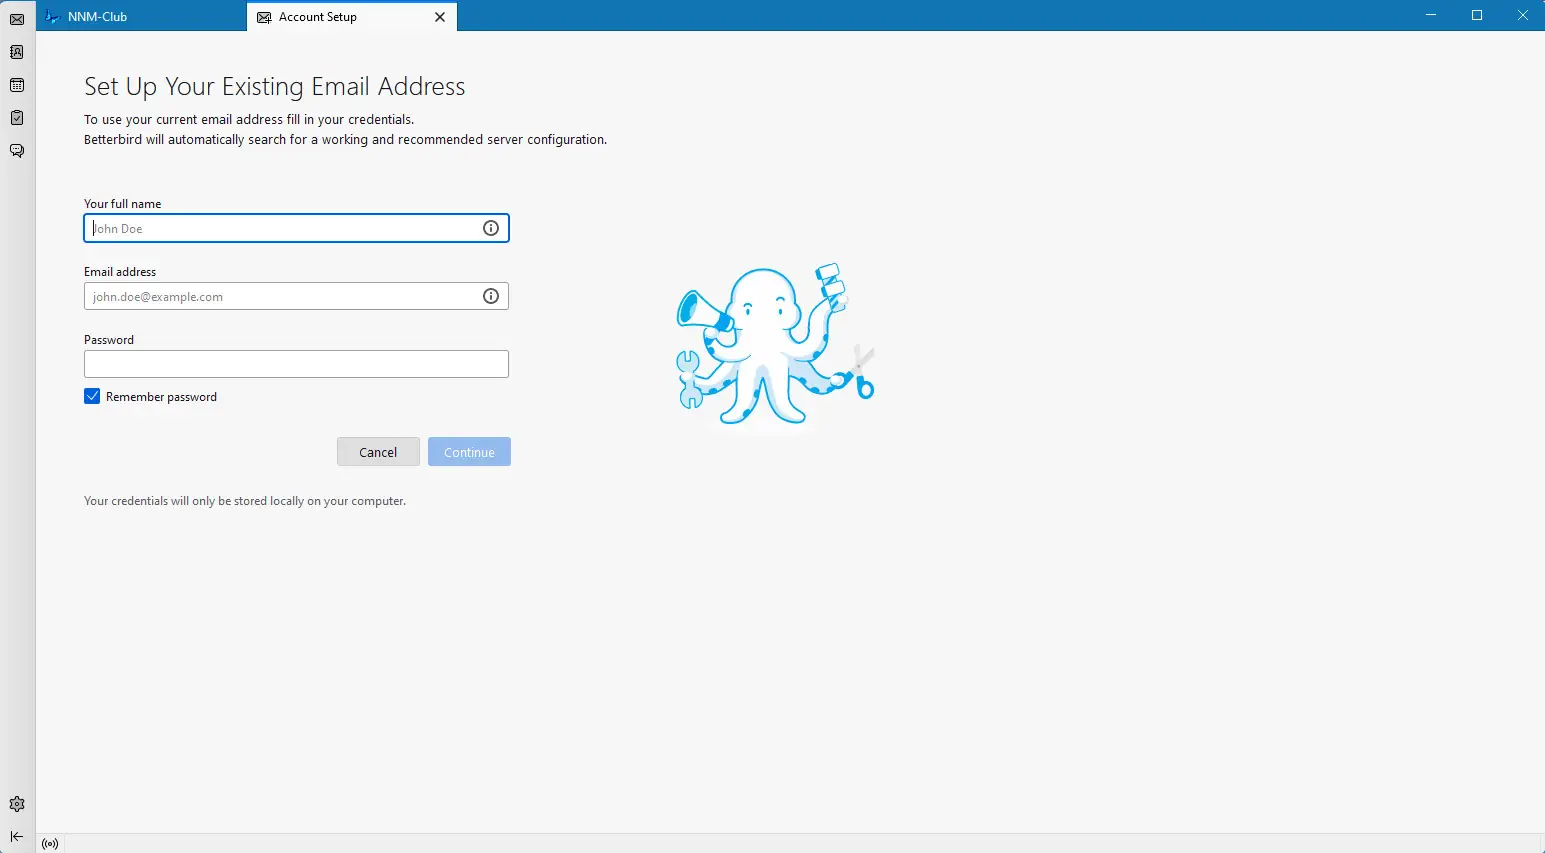Show info for full name field
This screenshot has width=1545, height=853.
coord(491,228)
